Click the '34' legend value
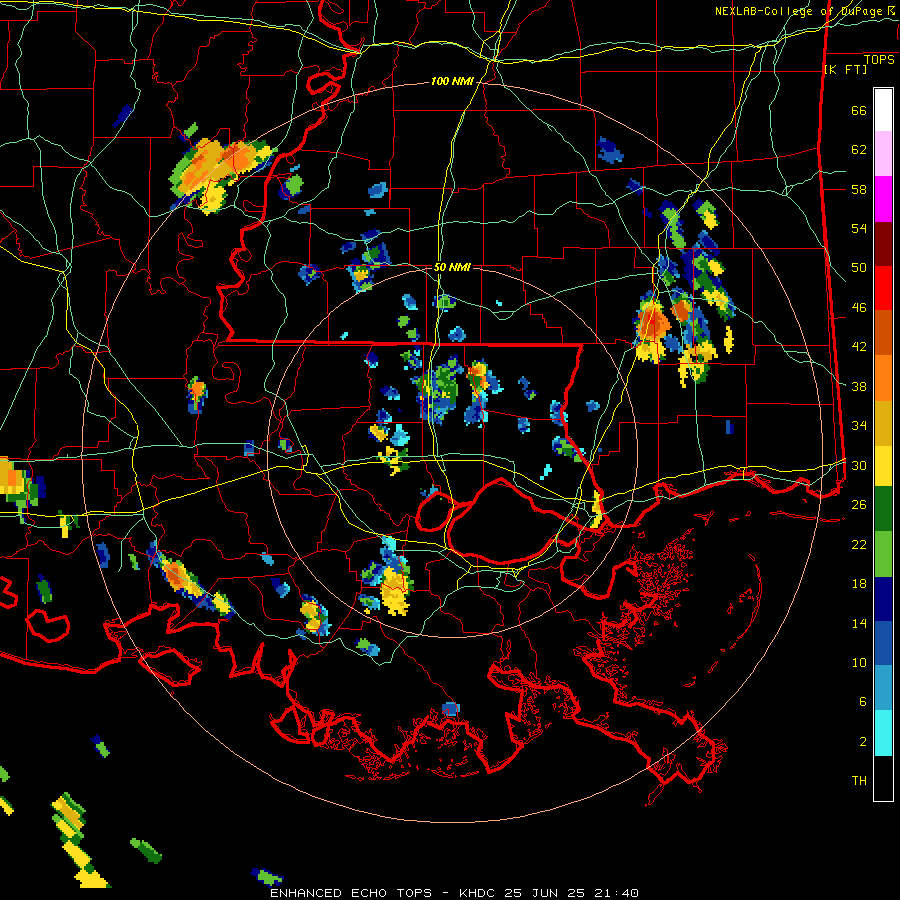 [859, 426]
